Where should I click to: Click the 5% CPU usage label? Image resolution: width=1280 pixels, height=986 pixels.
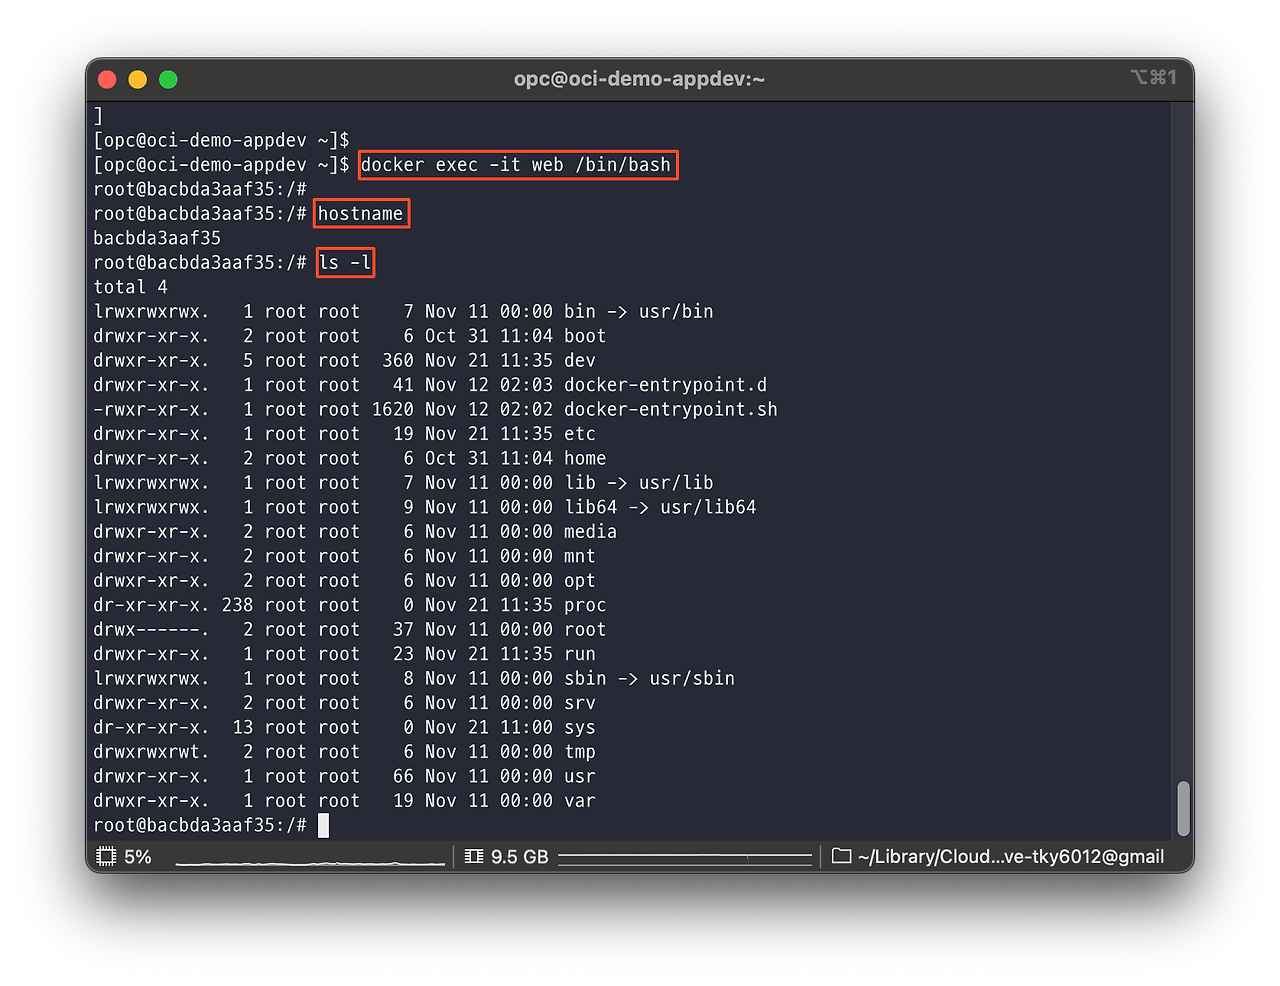pos(138,857)
